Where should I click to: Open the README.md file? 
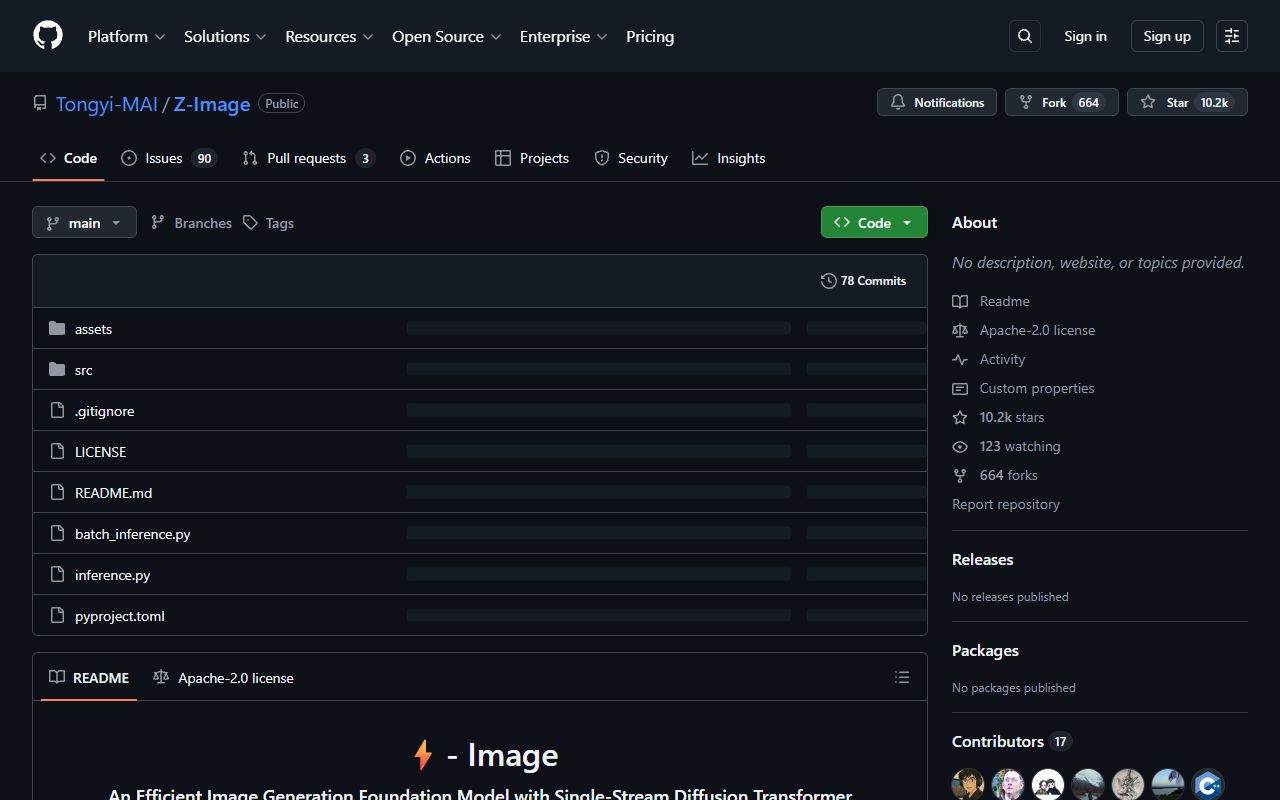[x=113, y=492]
